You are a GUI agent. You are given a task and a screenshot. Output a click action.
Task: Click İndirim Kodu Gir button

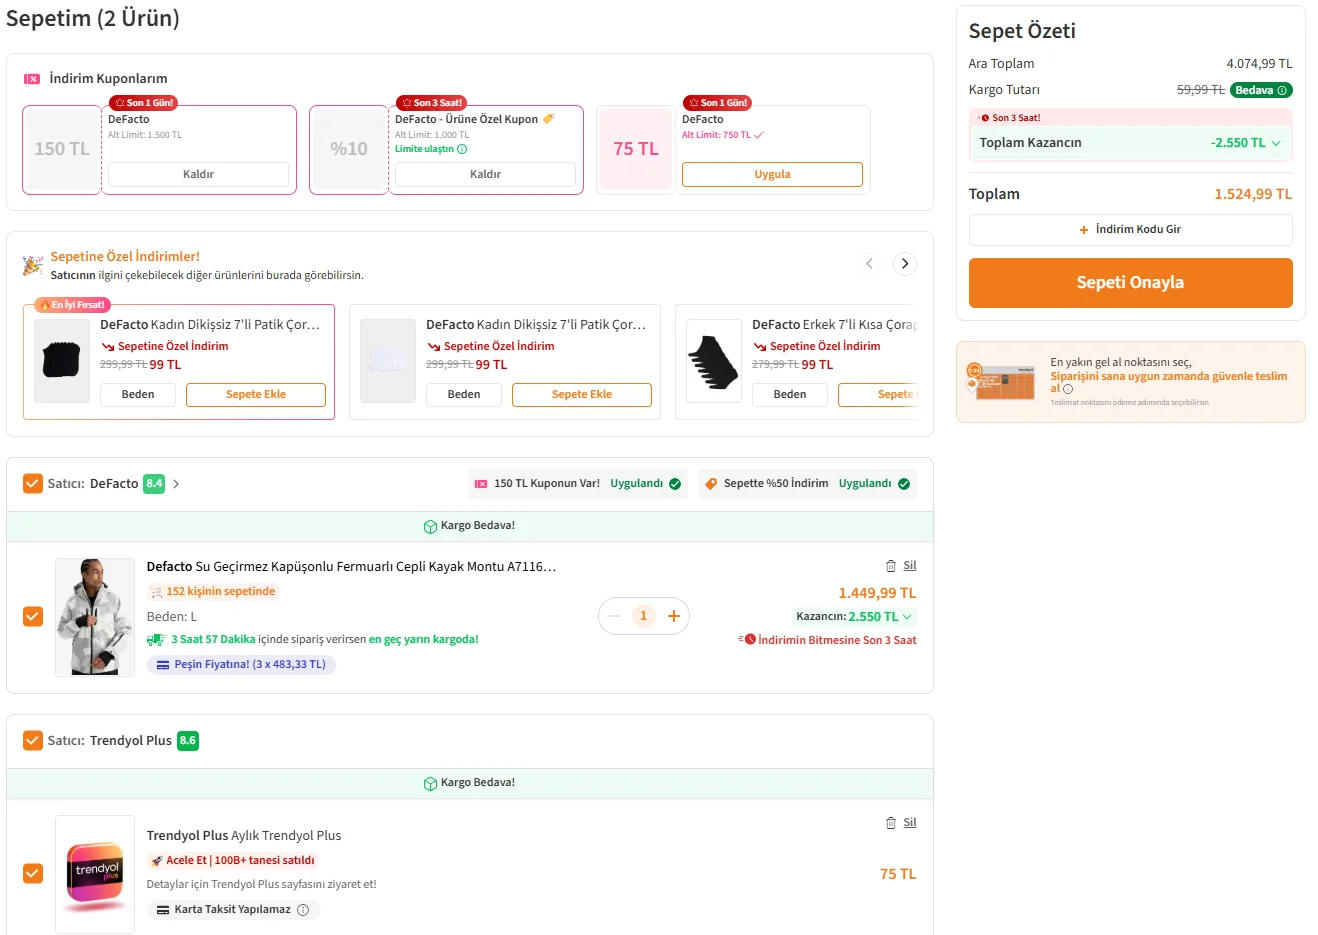pos(1130,230)
